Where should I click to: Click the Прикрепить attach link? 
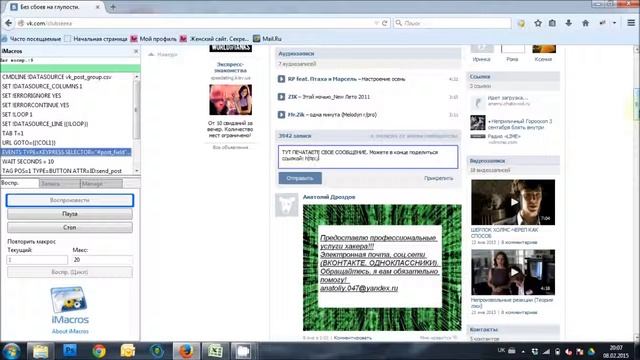tap(438, 178)
